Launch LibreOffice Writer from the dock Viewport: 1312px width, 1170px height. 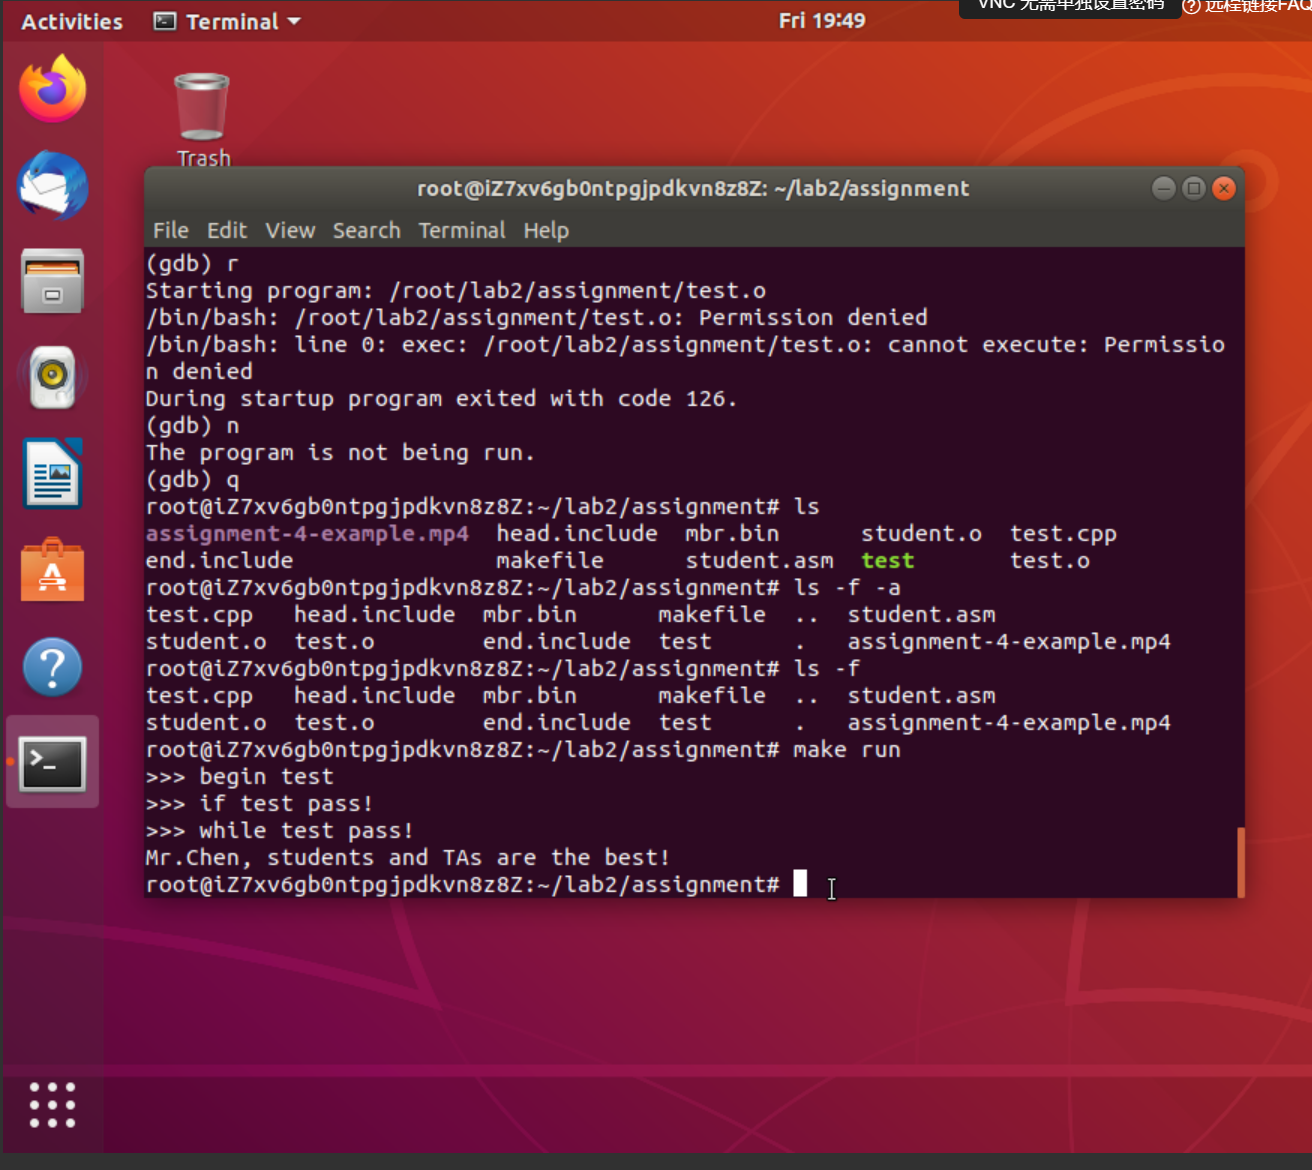[x=52, y=474]
